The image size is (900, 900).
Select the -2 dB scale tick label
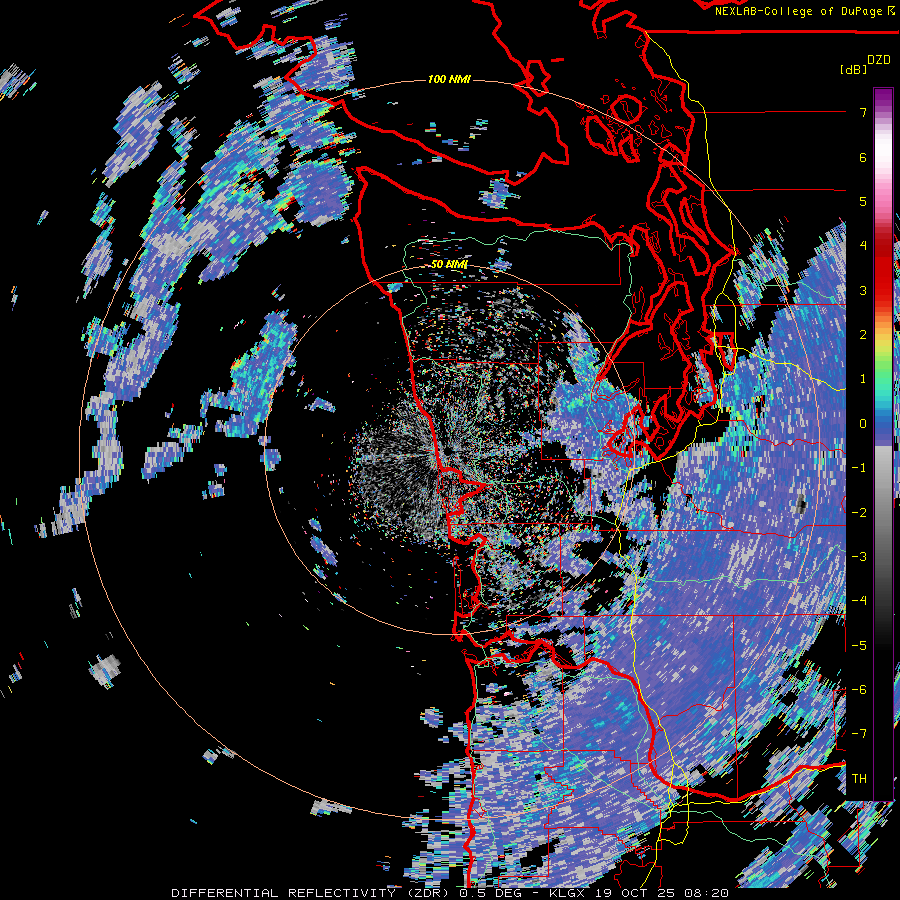click(859, 512)
